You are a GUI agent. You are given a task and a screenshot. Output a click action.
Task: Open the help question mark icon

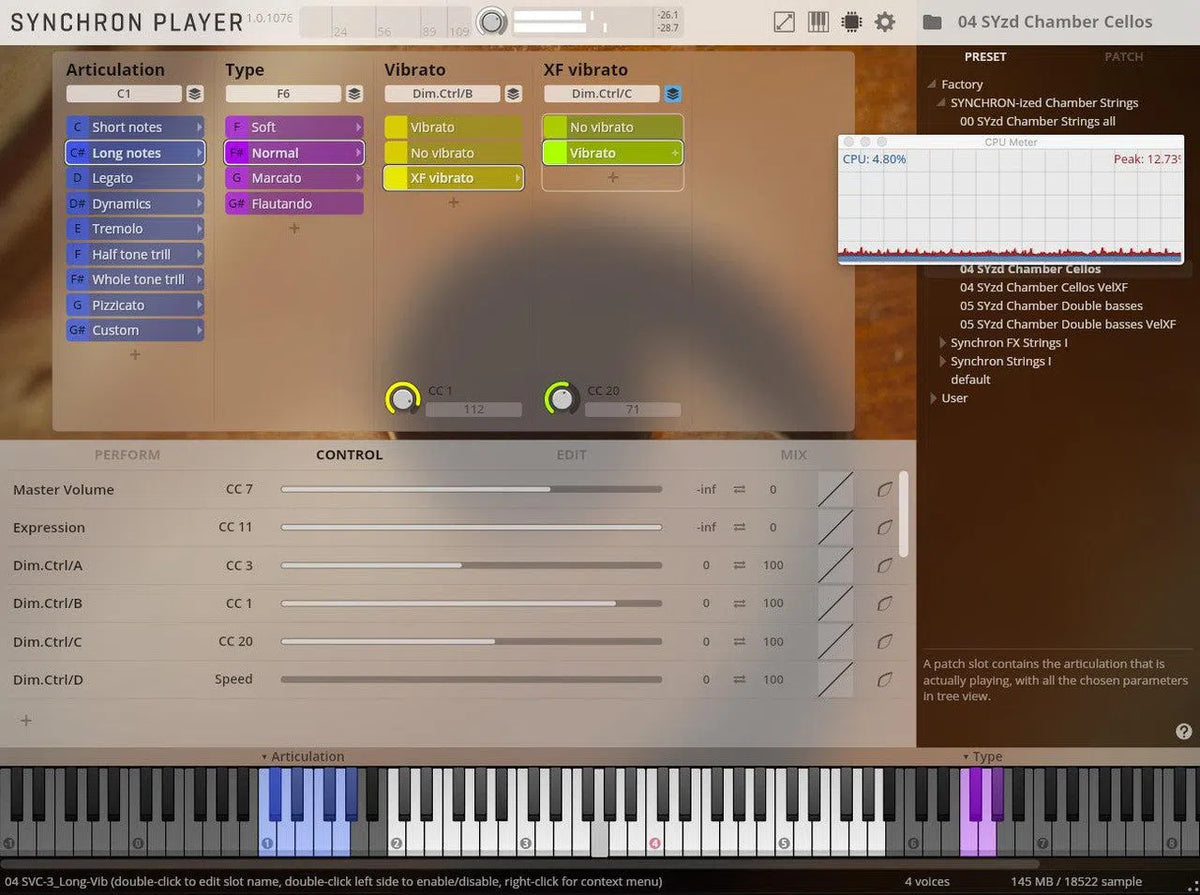point(1184,732)
